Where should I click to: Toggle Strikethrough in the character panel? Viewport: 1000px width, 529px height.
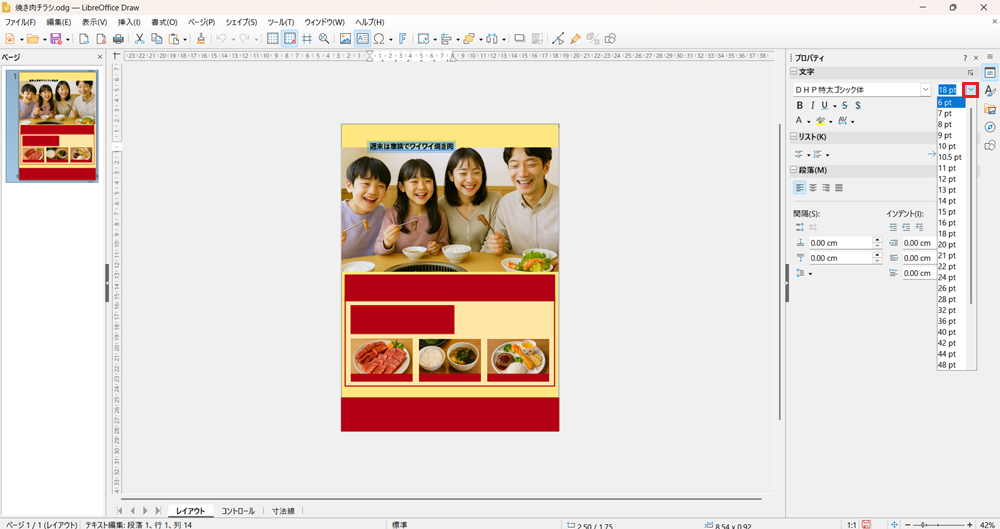(x=845, y=105)
